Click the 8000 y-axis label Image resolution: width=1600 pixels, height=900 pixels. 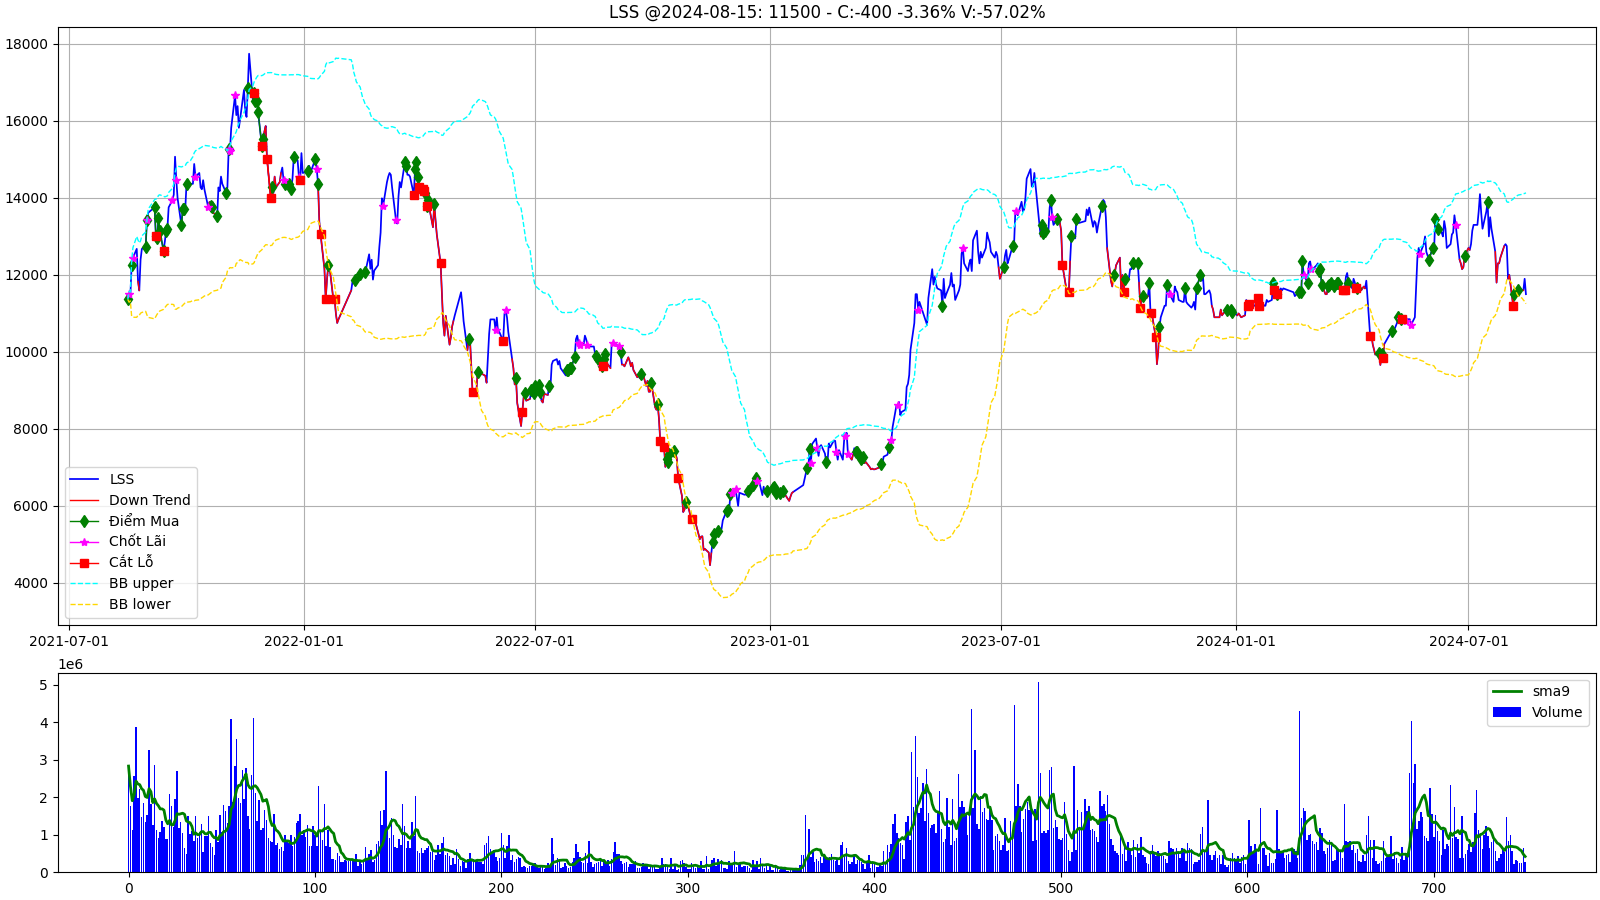[30, 429]
